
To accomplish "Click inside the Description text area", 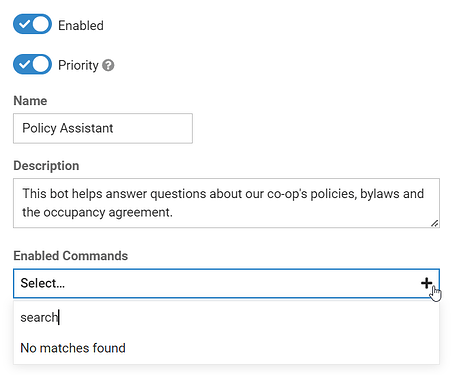I will pyautogui.click(x=226, y=203).
